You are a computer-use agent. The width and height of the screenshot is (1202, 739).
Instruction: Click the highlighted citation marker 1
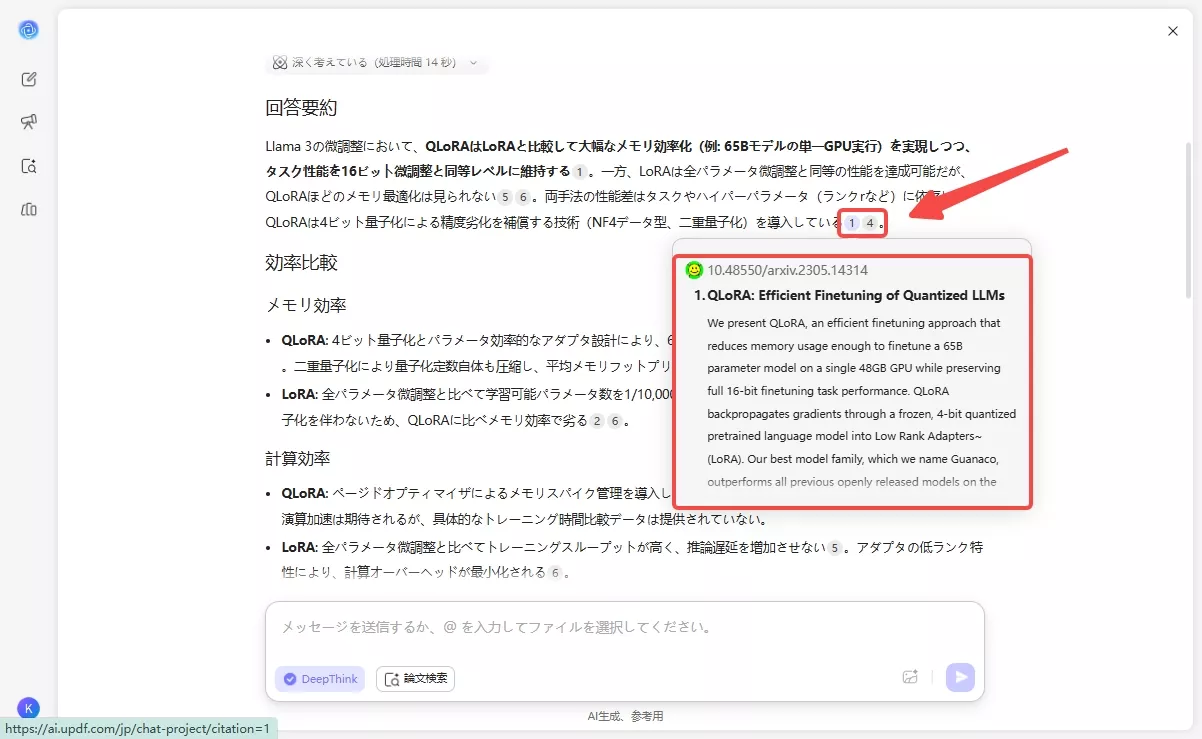point(851,222)
